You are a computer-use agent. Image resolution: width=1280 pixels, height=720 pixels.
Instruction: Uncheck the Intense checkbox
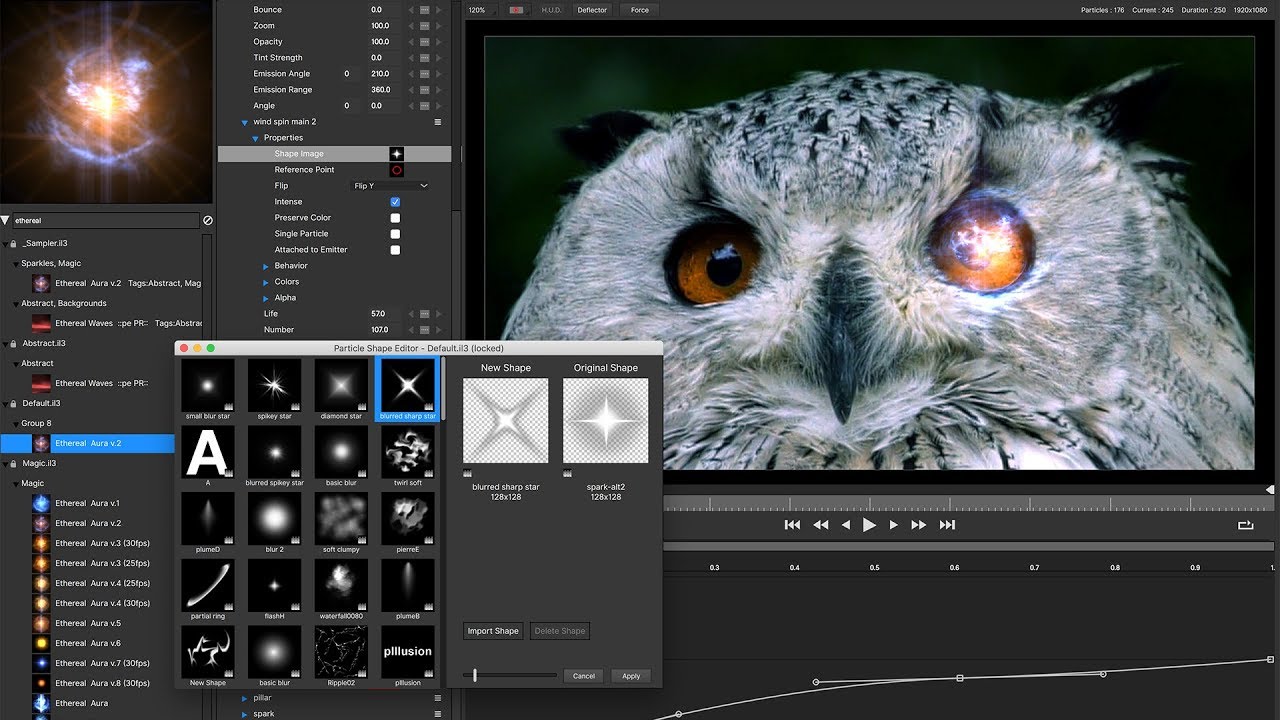394,201
